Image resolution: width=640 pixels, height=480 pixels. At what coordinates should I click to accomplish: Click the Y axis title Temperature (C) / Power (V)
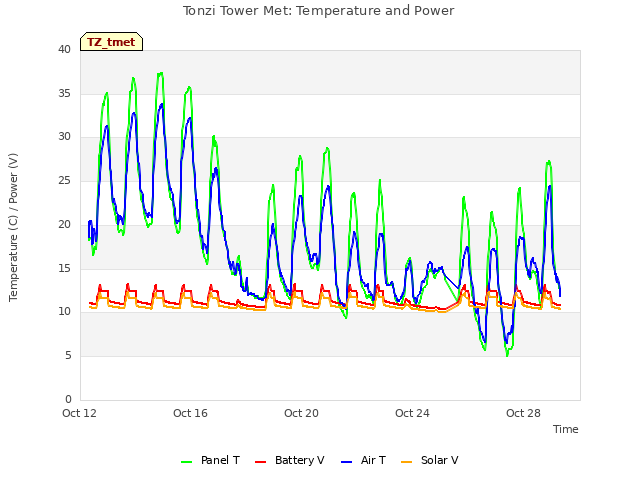coord(13,227)
